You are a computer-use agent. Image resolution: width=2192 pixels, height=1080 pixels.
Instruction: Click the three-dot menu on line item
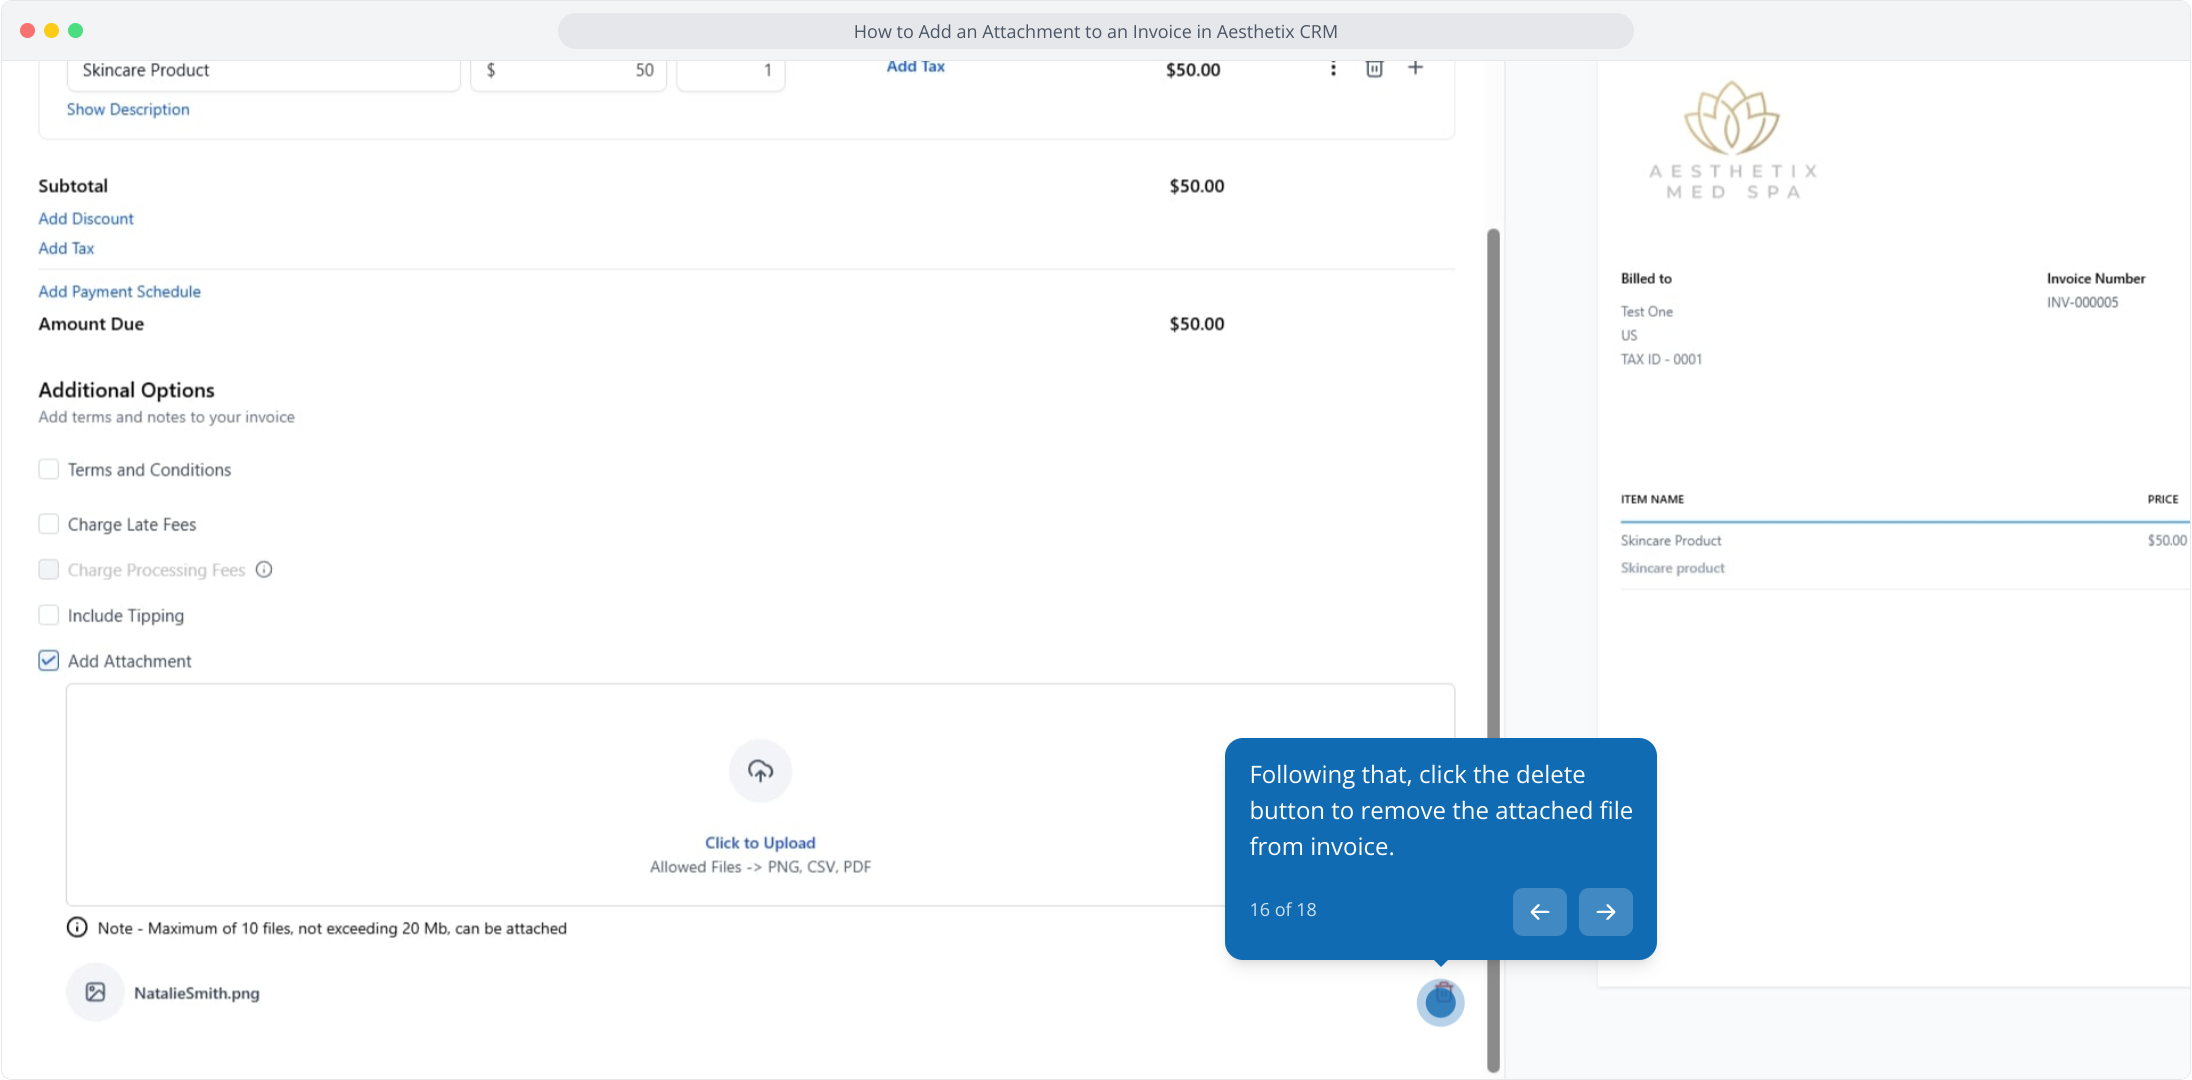pyautogui.click(x=1333, y=69)
